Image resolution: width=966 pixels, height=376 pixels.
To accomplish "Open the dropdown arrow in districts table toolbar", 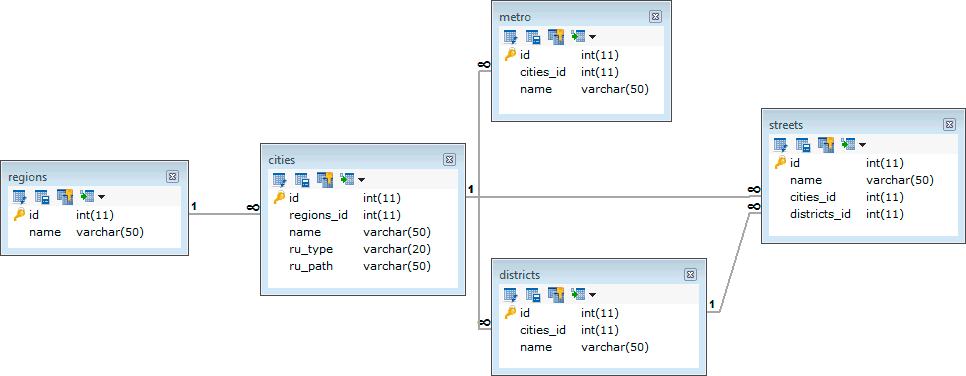I will pyautogui.click(x=592, y=295).
